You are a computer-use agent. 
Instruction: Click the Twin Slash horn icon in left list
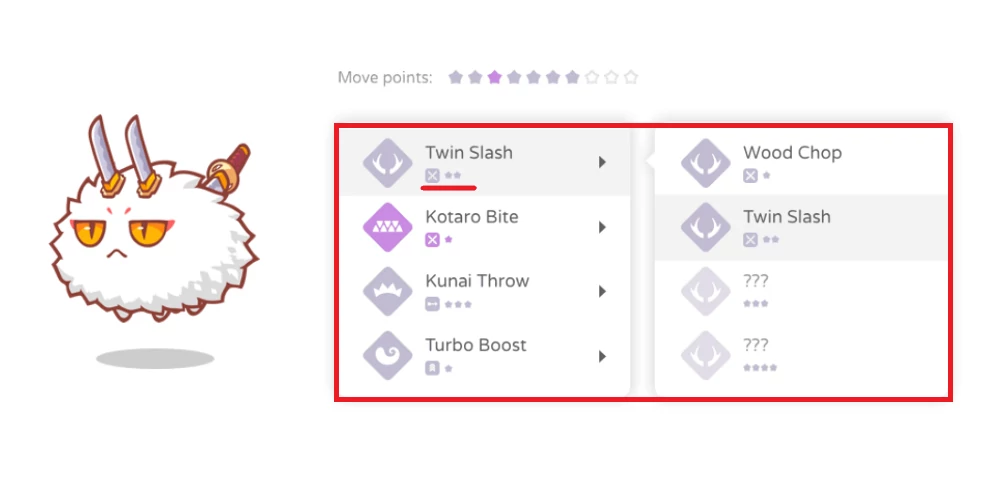(x=388, y=164)
